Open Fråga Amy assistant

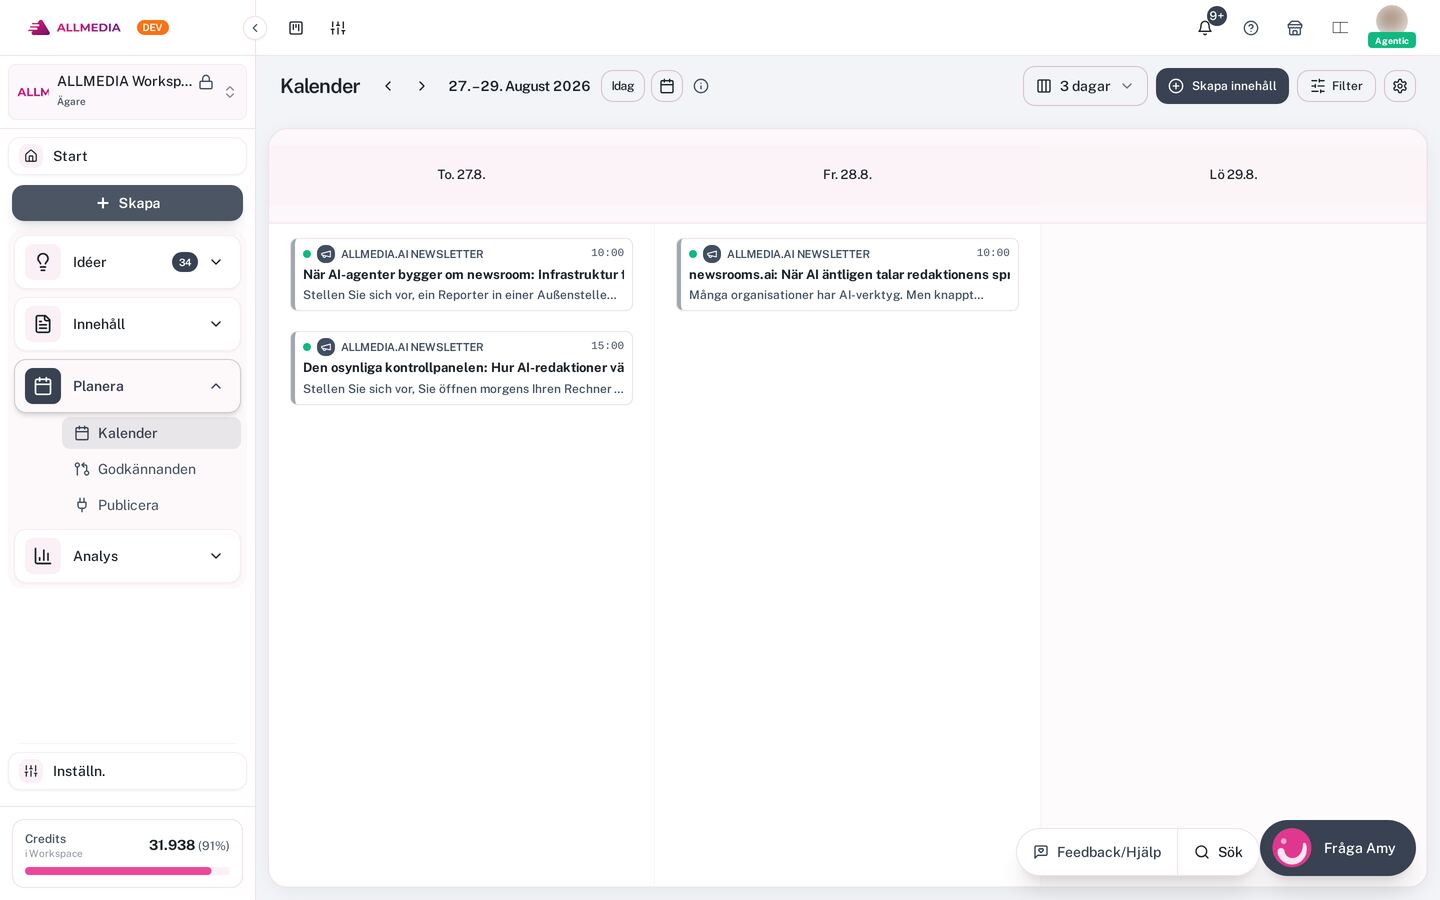(1337, 848)
